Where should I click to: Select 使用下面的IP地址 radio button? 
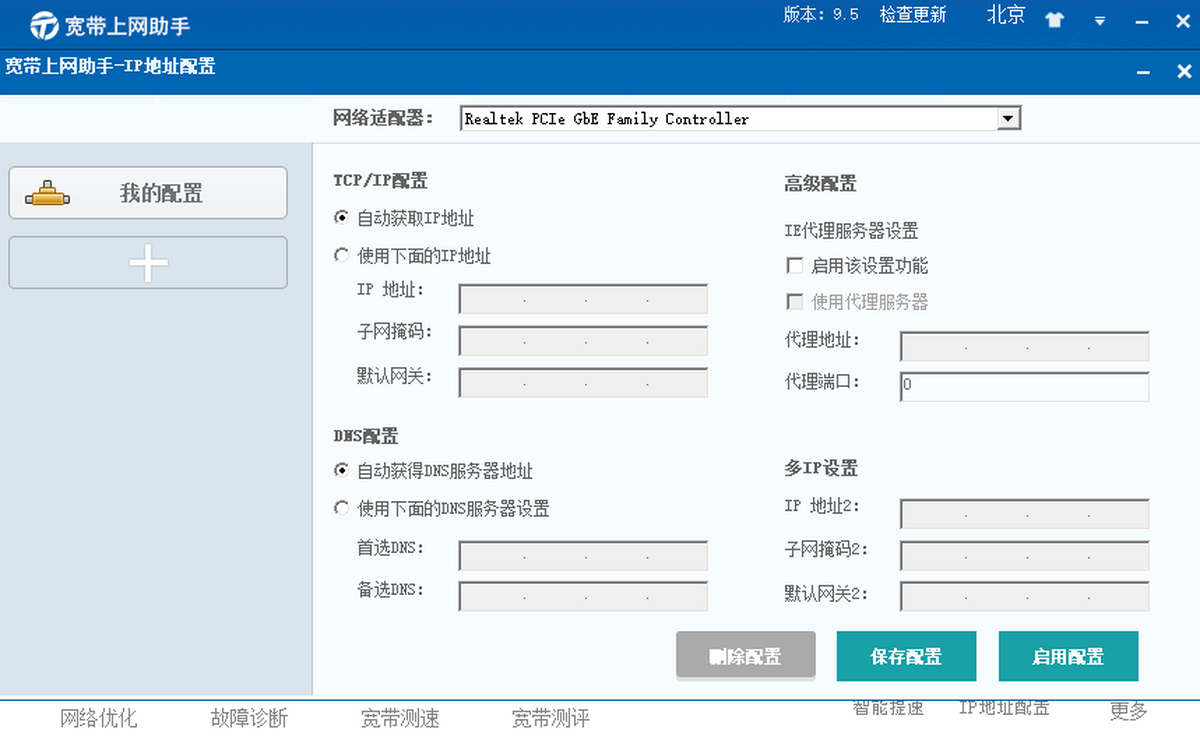pyautogui.click(x=341, y=256)
